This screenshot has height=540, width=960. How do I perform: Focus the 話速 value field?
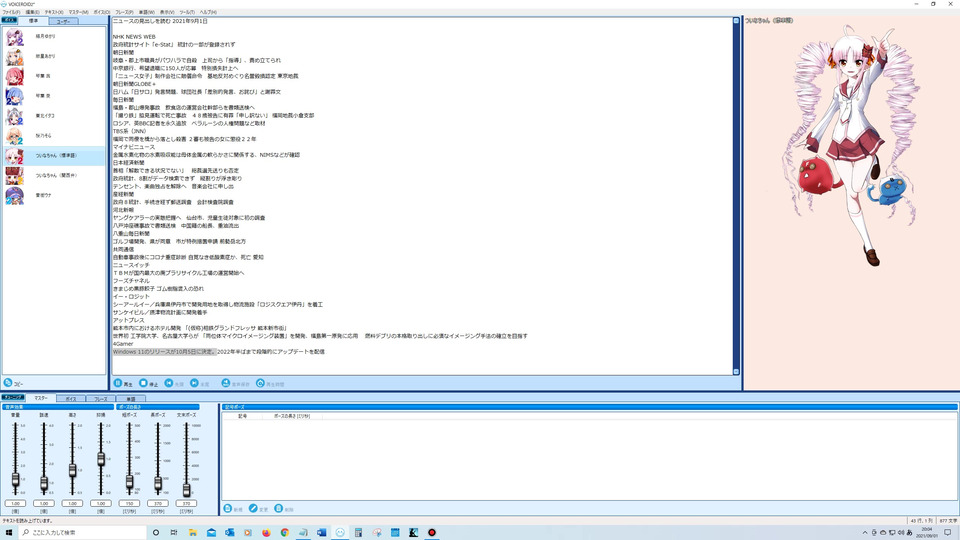click(x=44, y=503)
